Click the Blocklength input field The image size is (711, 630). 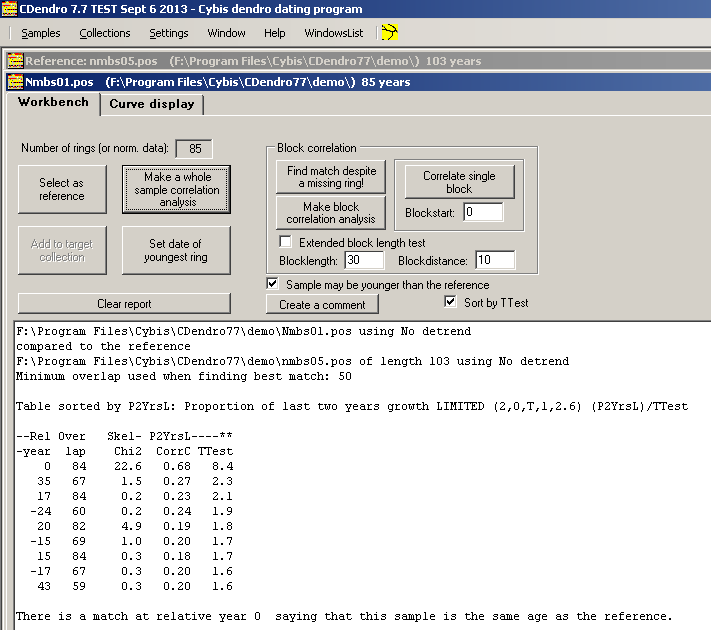(364, 260)
